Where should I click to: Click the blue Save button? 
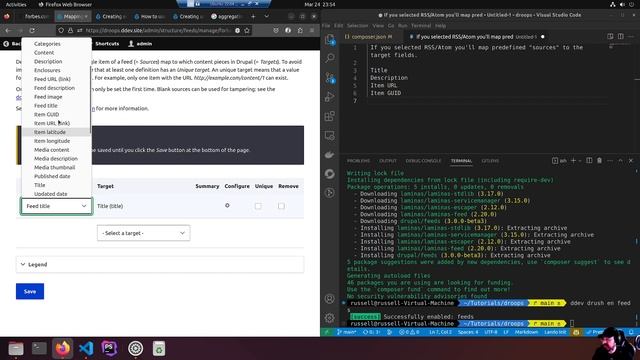[30, 291]
